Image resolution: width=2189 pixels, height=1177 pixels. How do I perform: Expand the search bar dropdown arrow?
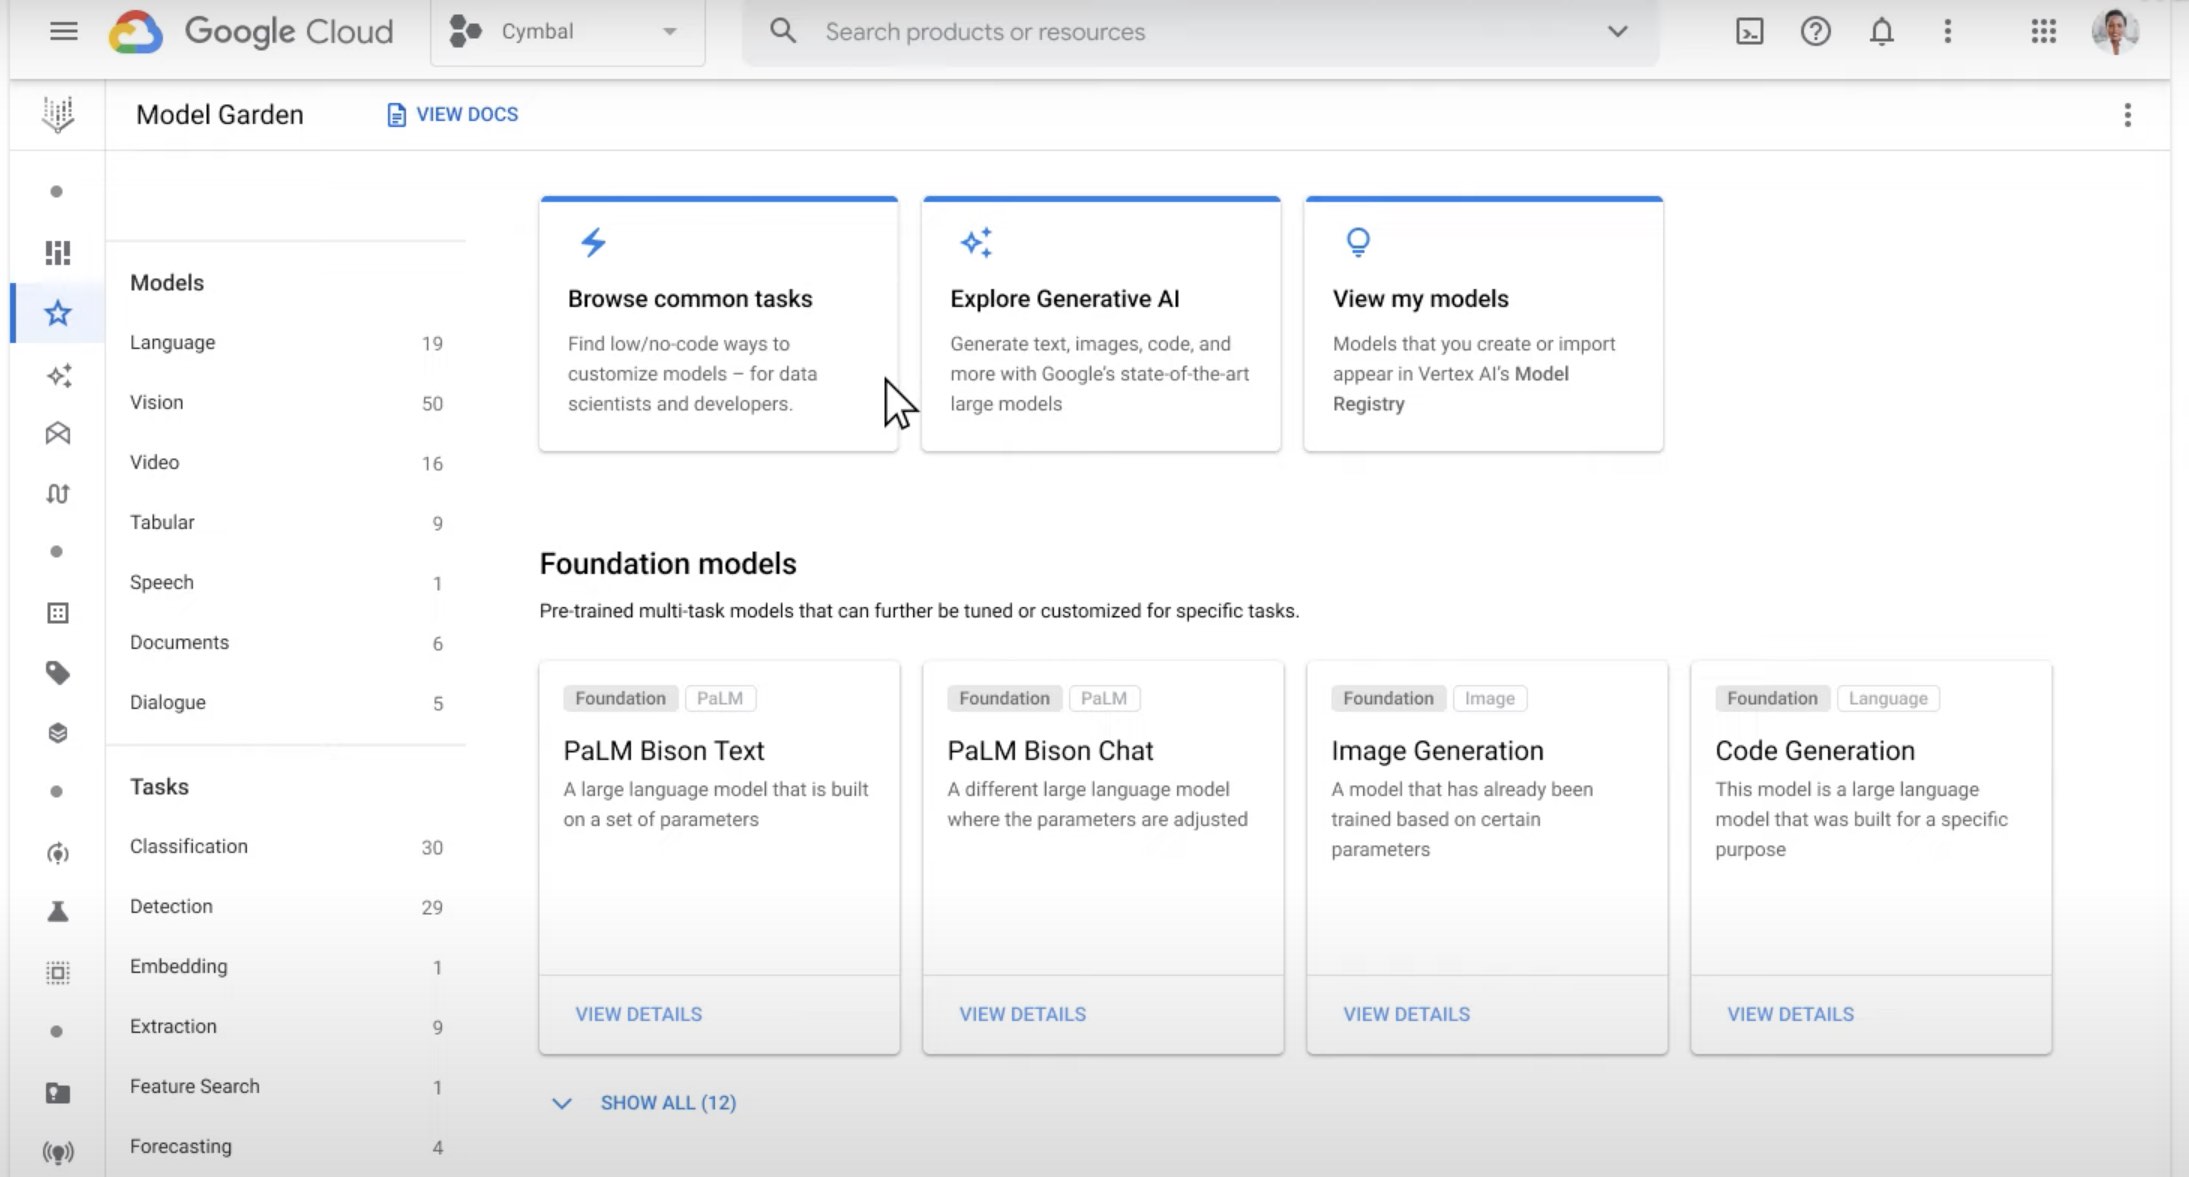(1617, 32)
